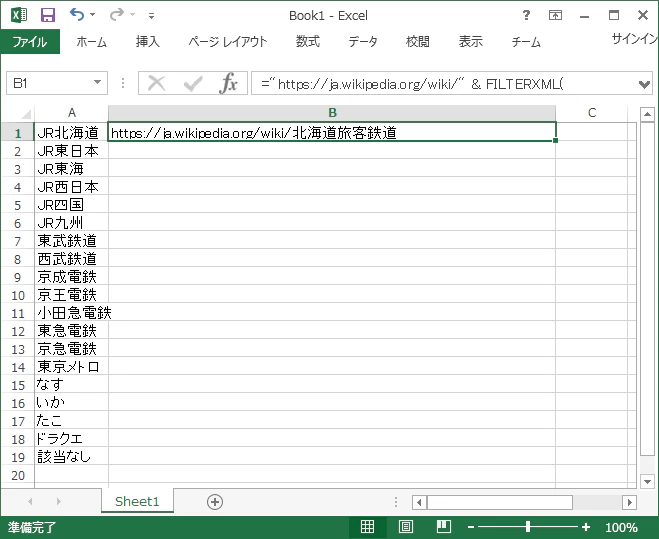Open Excel Help question mark
Screen dimensions: 659x539
526,16
